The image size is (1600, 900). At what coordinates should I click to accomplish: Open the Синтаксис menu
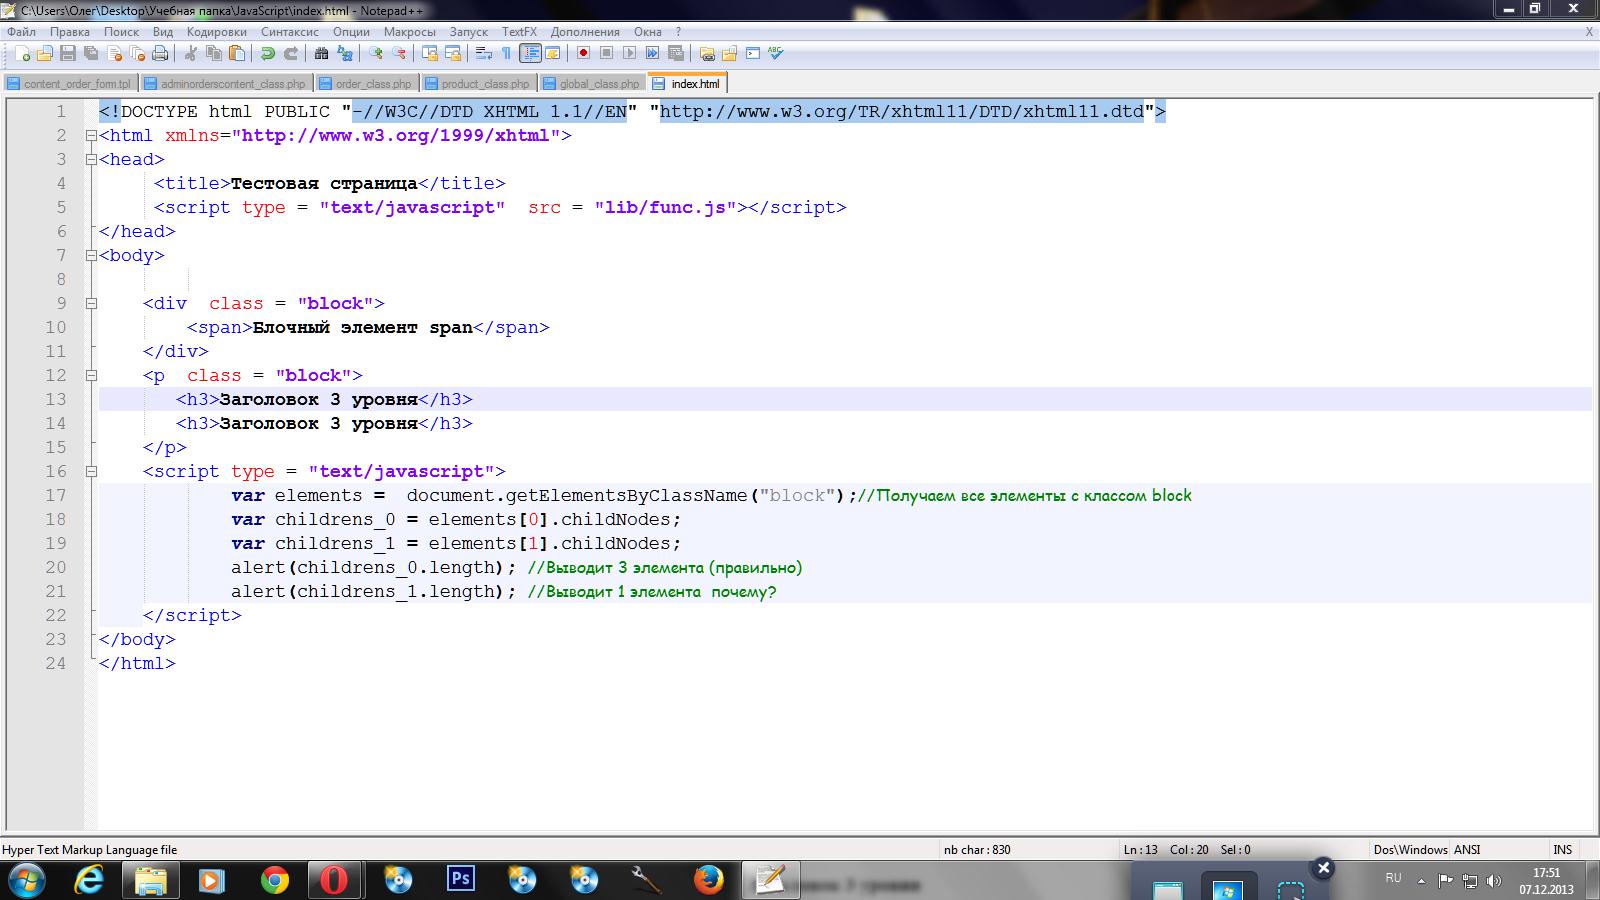[x=290, y=32]
